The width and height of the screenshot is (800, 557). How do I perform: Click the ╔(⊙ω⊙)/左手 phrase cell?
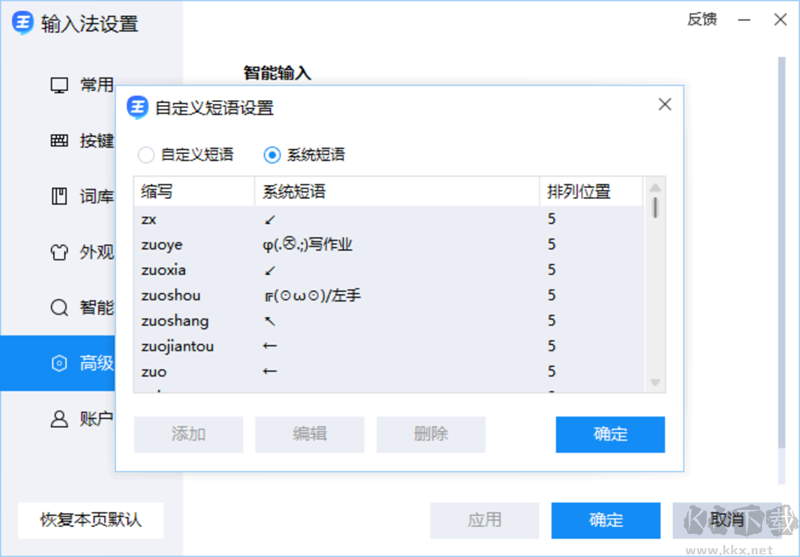click(312, 296)
